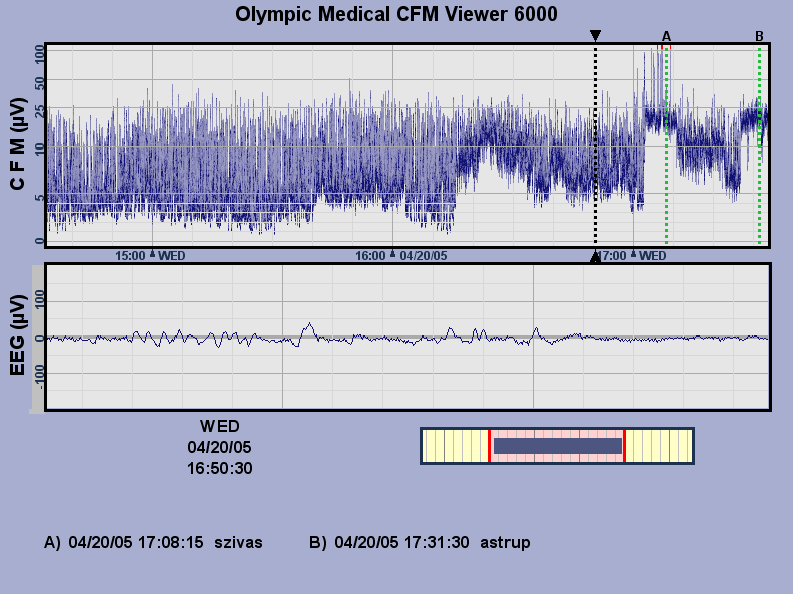Click the right red boundary of the overview bar
Screen dimensions: 793x594
click(625, 446)
